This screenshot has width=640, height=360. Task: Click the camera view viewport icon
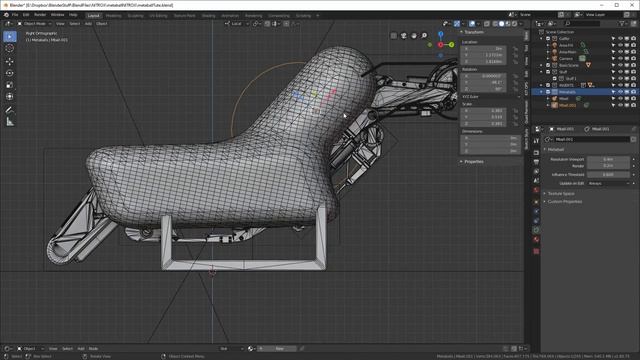coord(404,36)
